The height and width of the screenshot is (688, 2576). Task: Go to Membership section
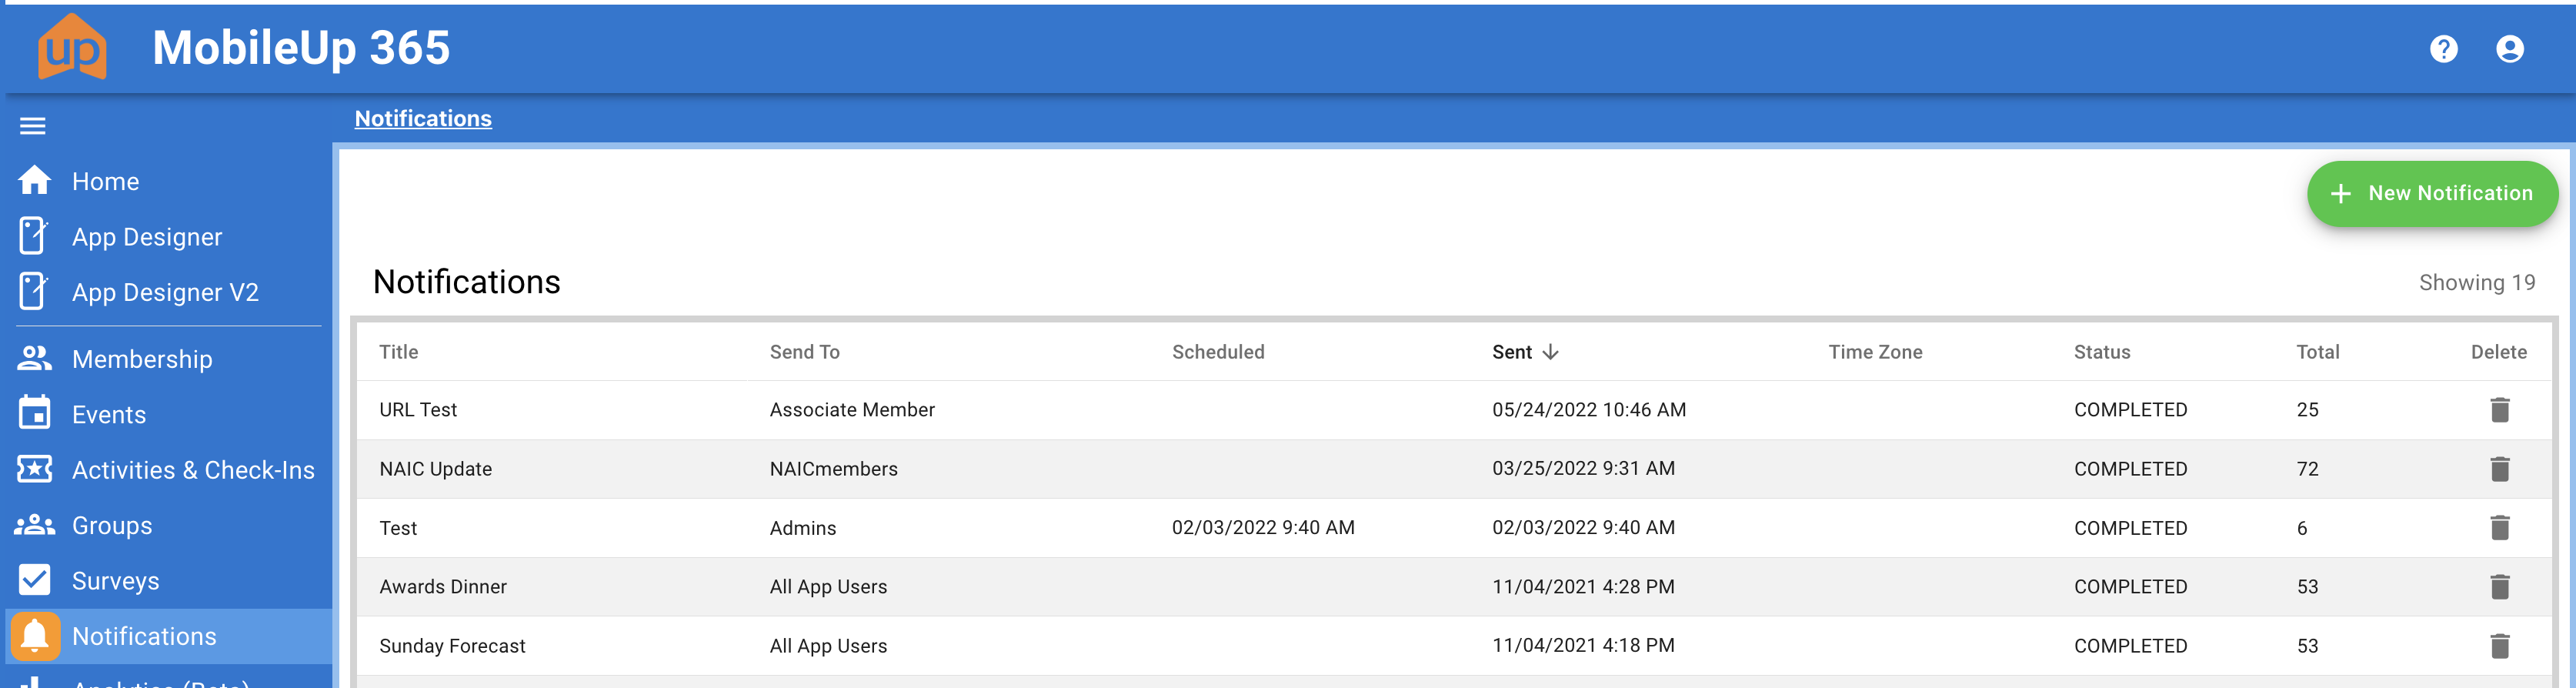[x=142, y=359]
